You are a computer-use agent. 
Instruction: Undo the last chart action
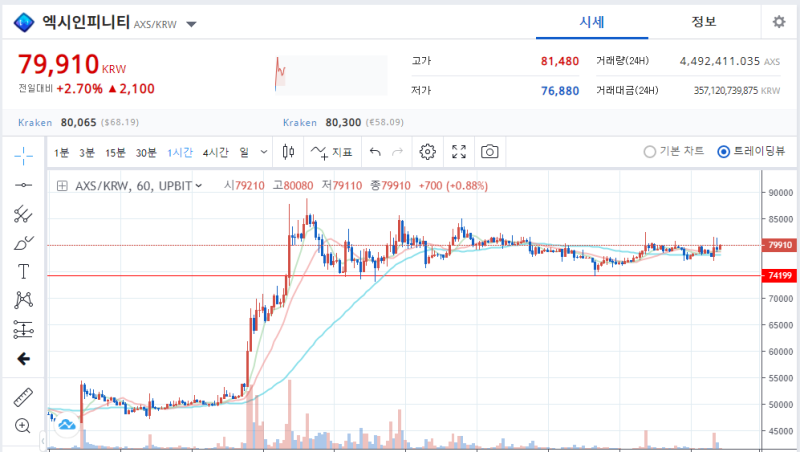pyautogui.click(x=375, y=152)
